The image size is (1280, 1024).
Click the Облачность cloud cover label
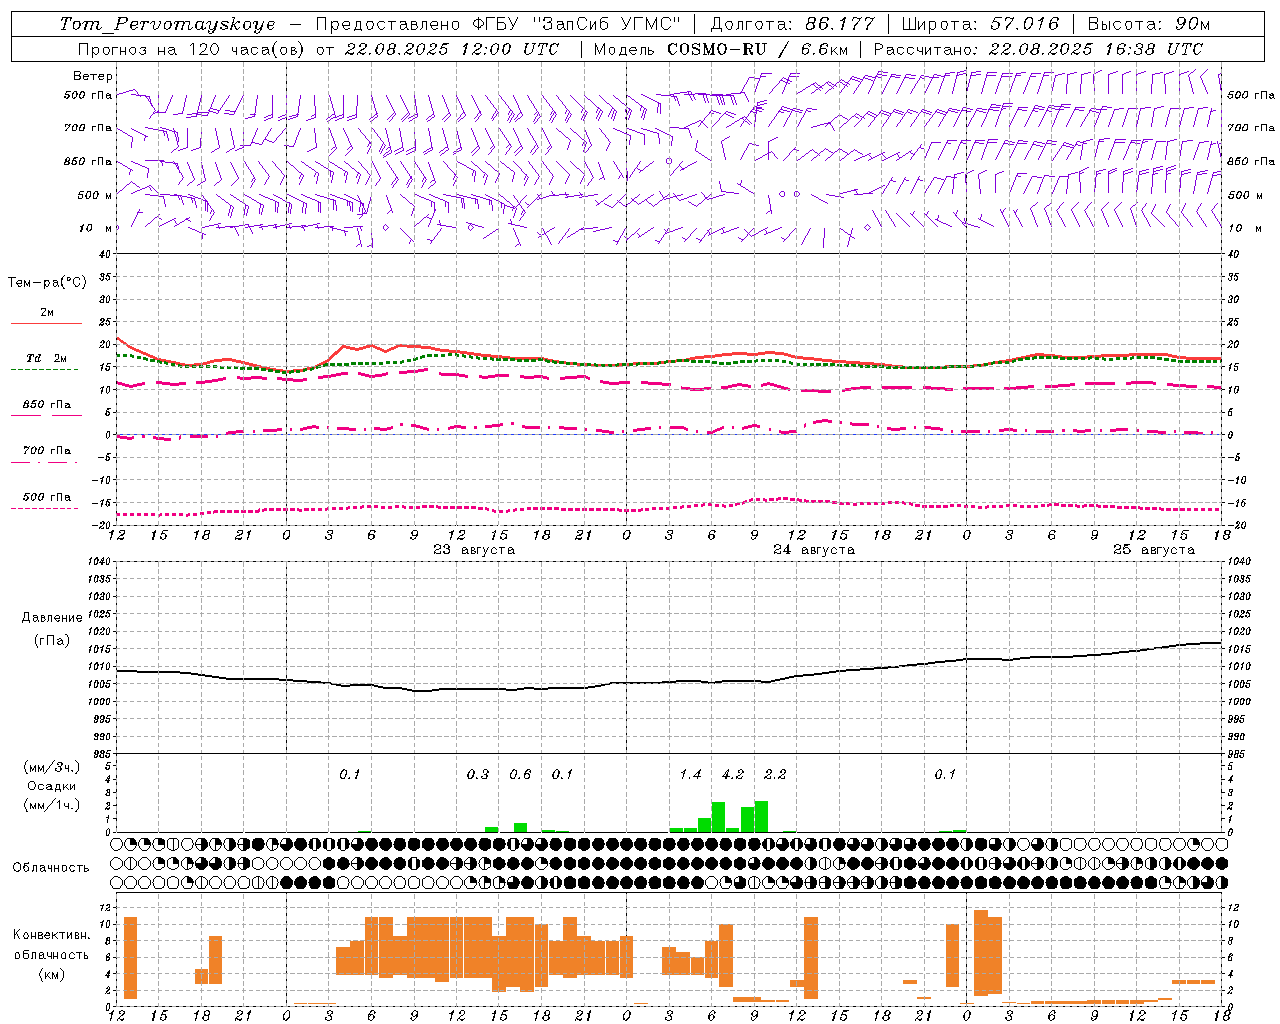pyautogui.click(x=51, y=868)
